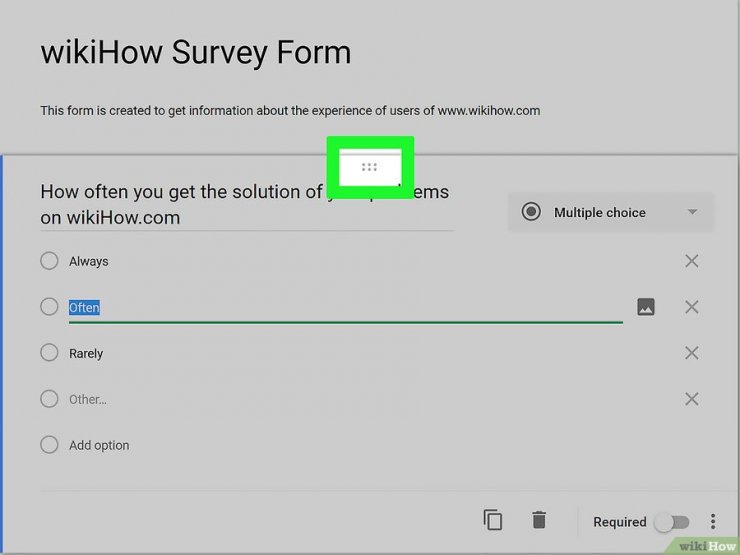This screenshot has width=740, height=555.
Task: Select the Often radio button
Action: click(49, 307)
